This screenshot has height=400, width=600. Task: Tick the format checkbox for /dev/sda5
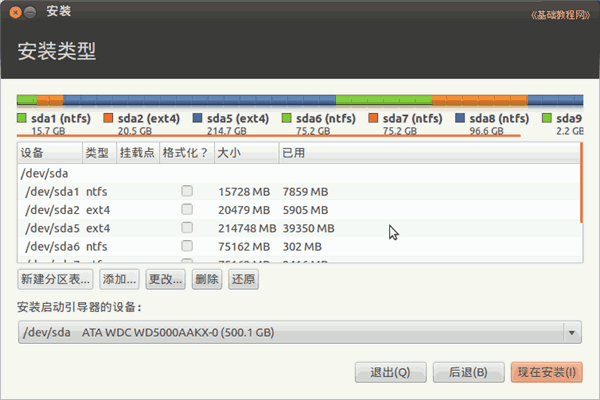pos(187,227)
